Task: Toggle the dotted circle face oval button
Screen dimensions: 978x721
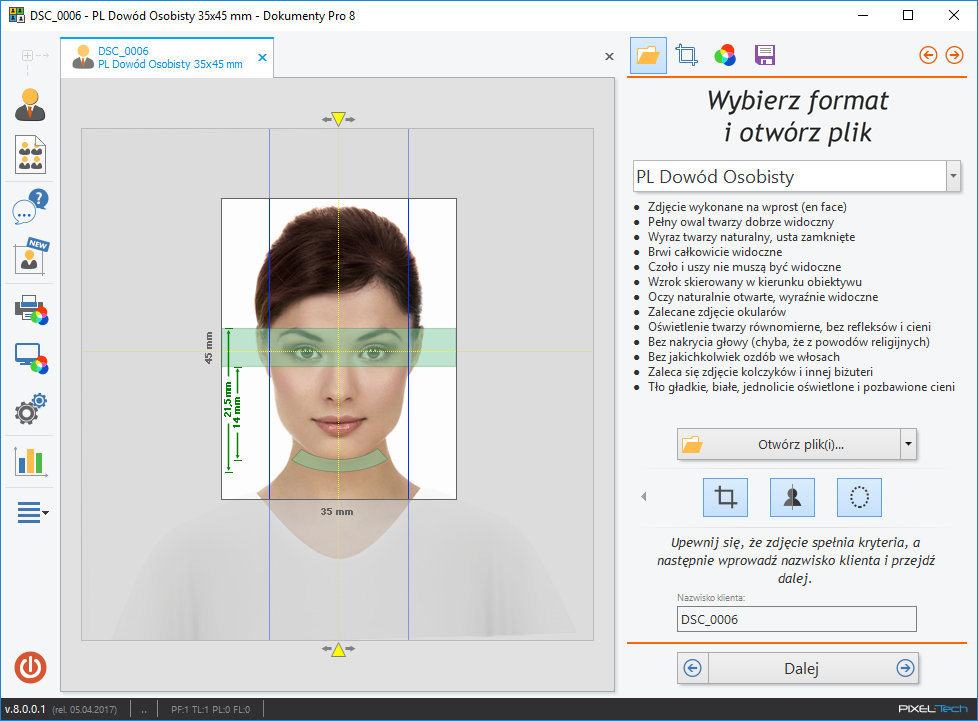Action: point(859,497)
